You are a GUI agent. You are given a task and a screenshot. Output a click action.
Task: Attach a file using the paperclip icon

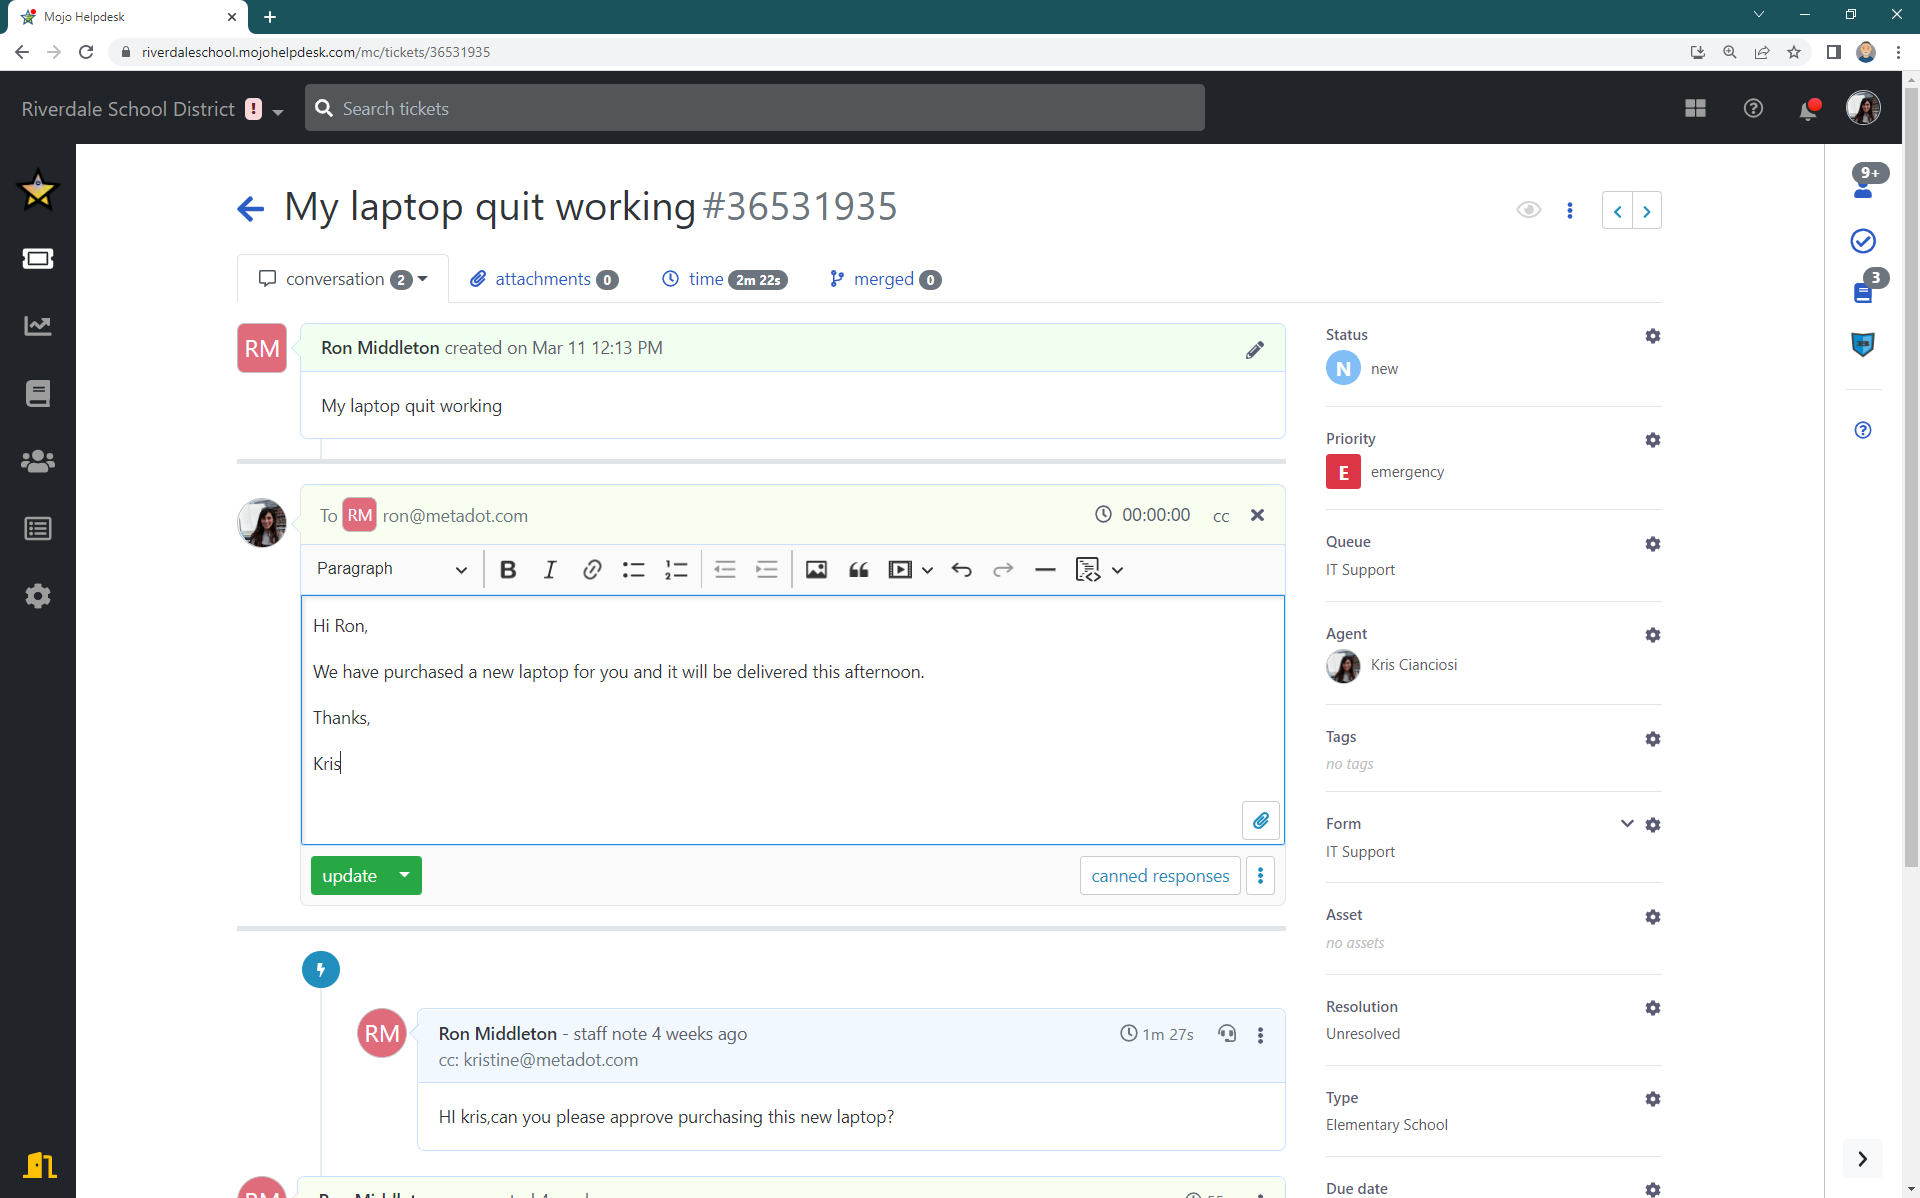click(1260, 820)
